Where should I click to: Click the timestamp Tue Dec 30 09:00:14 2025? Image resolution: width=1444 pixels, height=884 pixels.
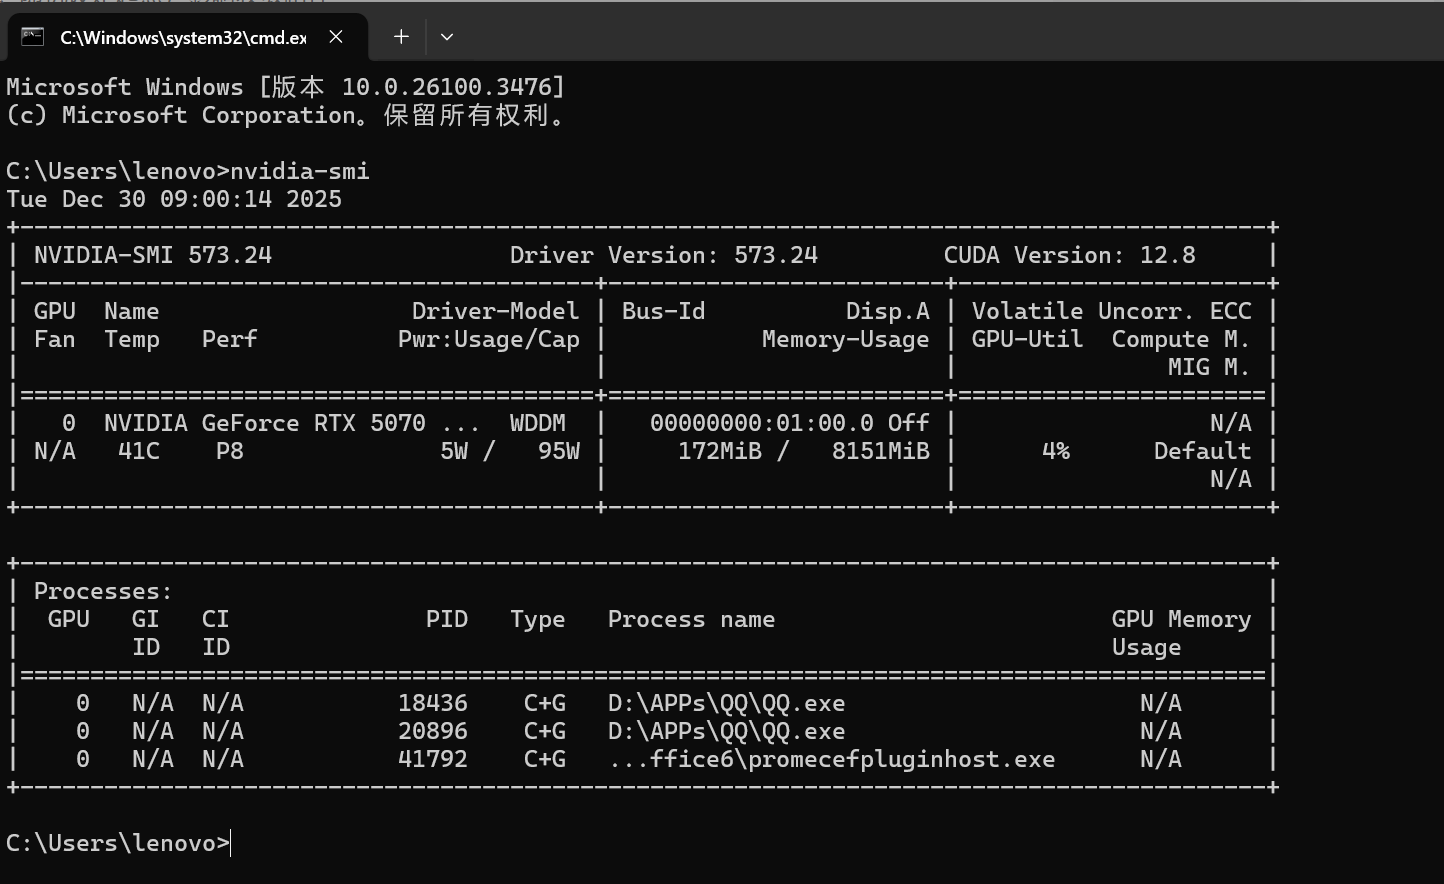click(x=174, y=199)
